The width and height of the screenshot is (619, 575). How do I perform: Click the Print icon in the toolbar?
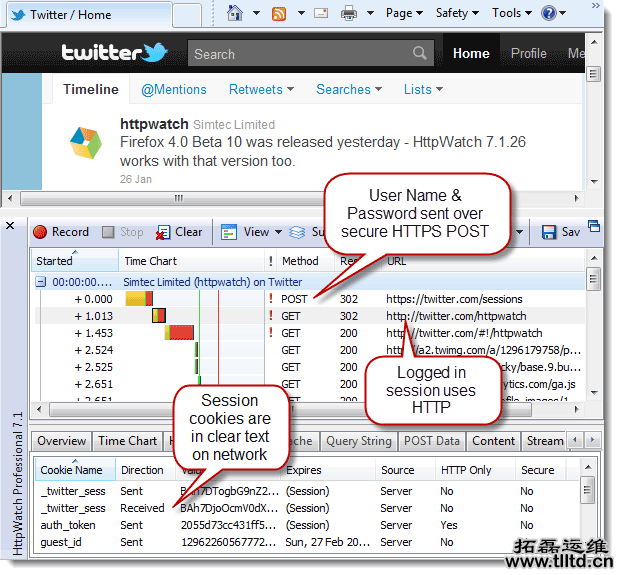(x=349, y=13)
